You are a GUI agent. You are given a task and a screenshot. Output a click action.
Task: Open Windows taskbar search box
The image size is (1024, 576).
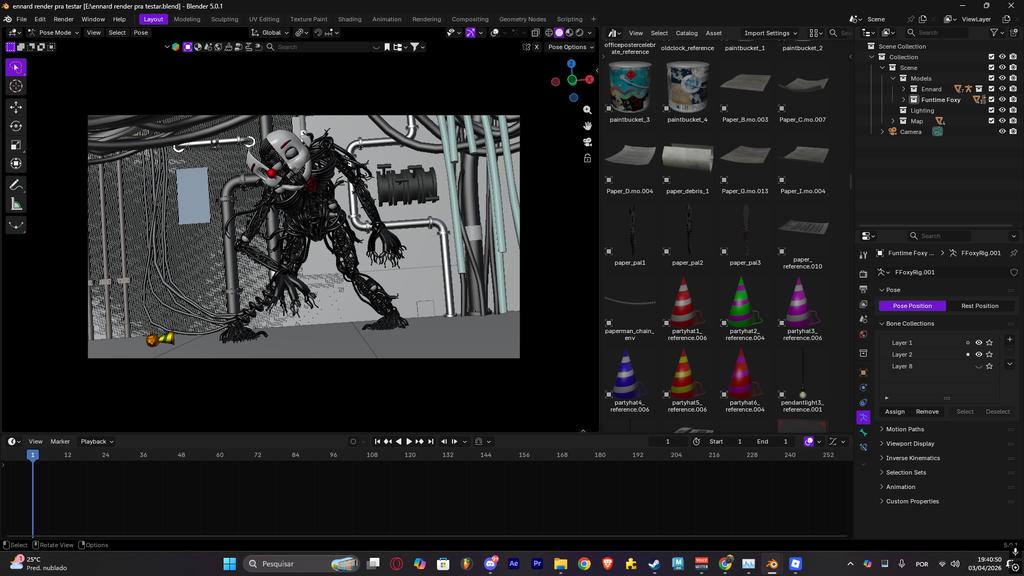coord(301,564)
